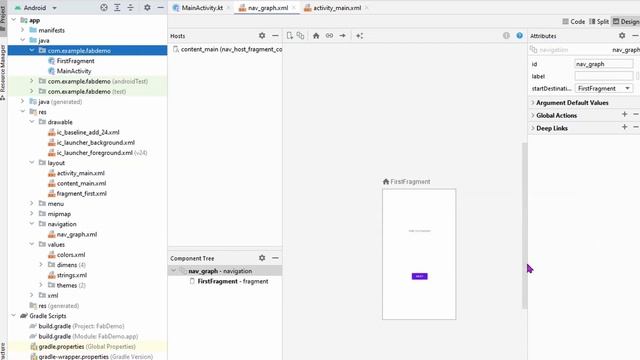Add action with arrow icon
Image resolution: width=640 pixels, height=360 pixels.
pos(342,36)
